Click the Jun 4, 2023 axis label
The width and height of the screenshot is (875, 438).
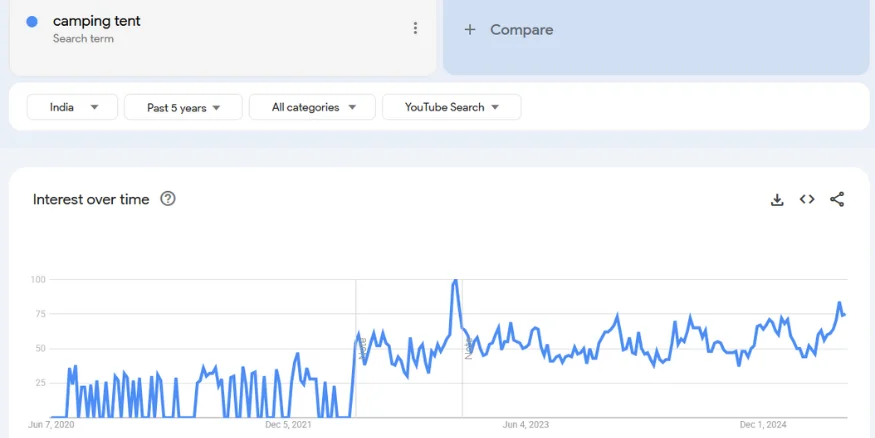coord(526,425)
